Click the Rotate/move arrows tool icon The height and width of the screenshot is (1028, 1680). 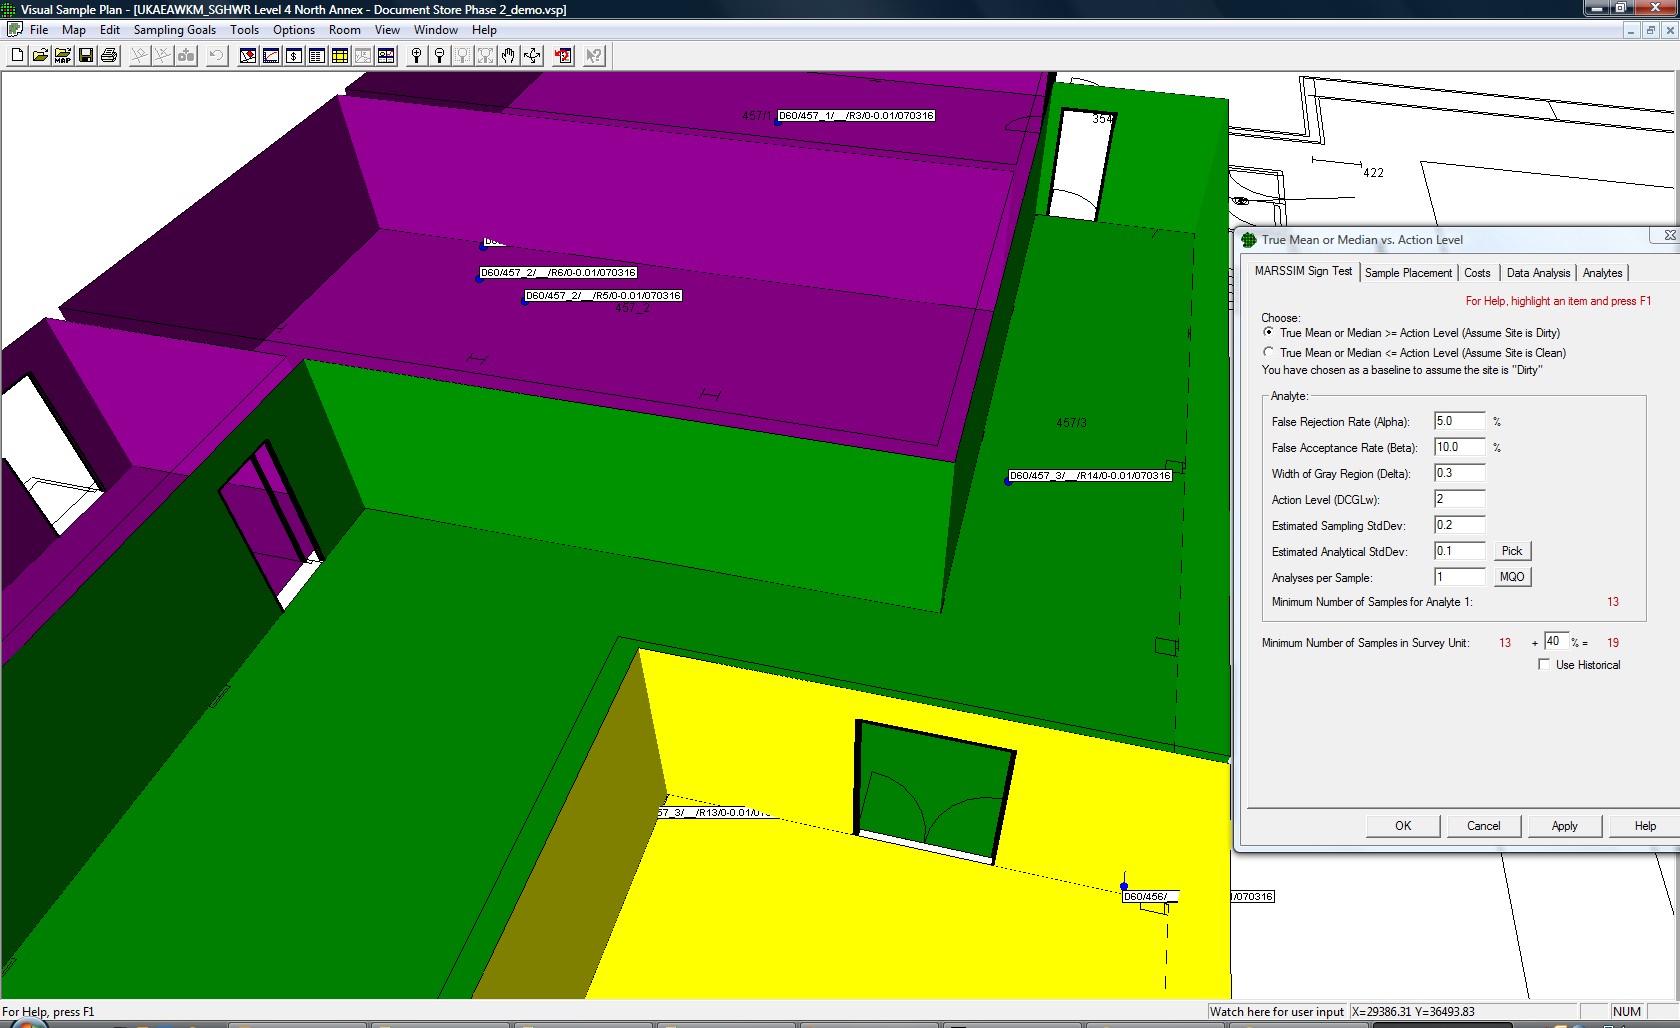(x=532, y=56)
